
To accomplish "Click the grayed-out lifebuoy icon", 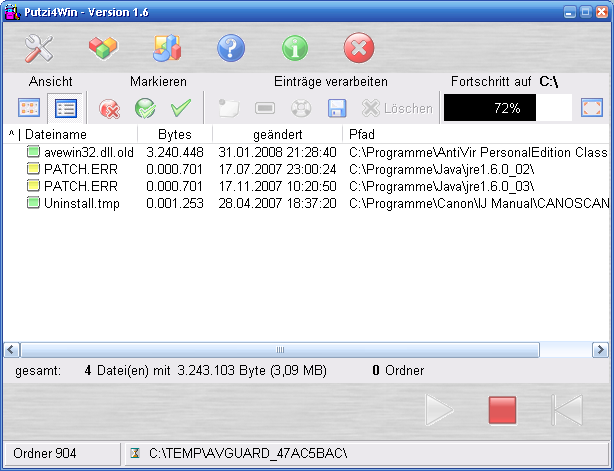I will pyautogui.click(x=301, y=108).
